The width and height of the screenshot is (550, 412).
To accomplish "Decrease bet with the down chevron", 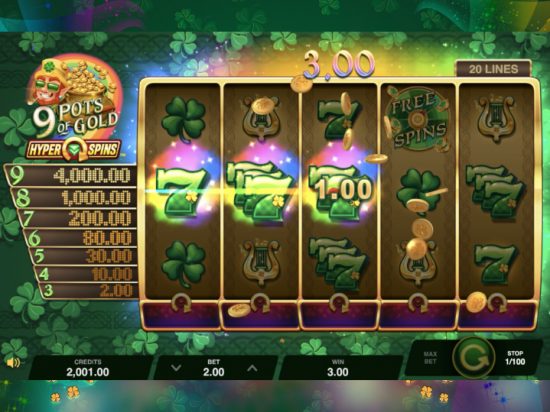I will pos(176,368).
